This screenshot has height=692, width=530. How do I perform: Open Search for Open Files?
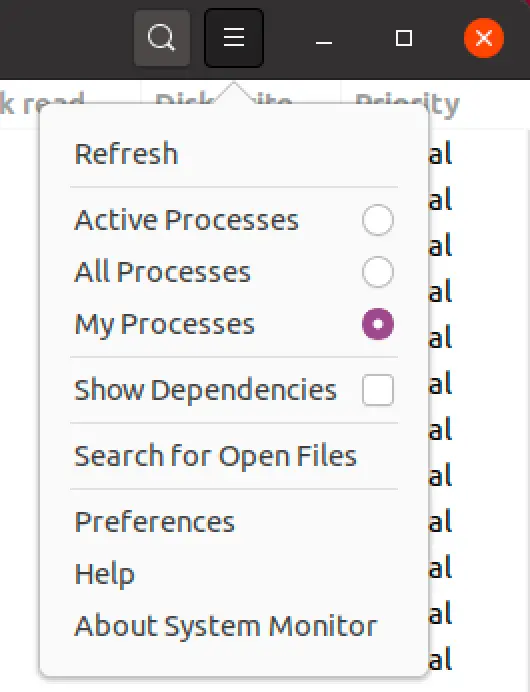click(x=234, y=456)
